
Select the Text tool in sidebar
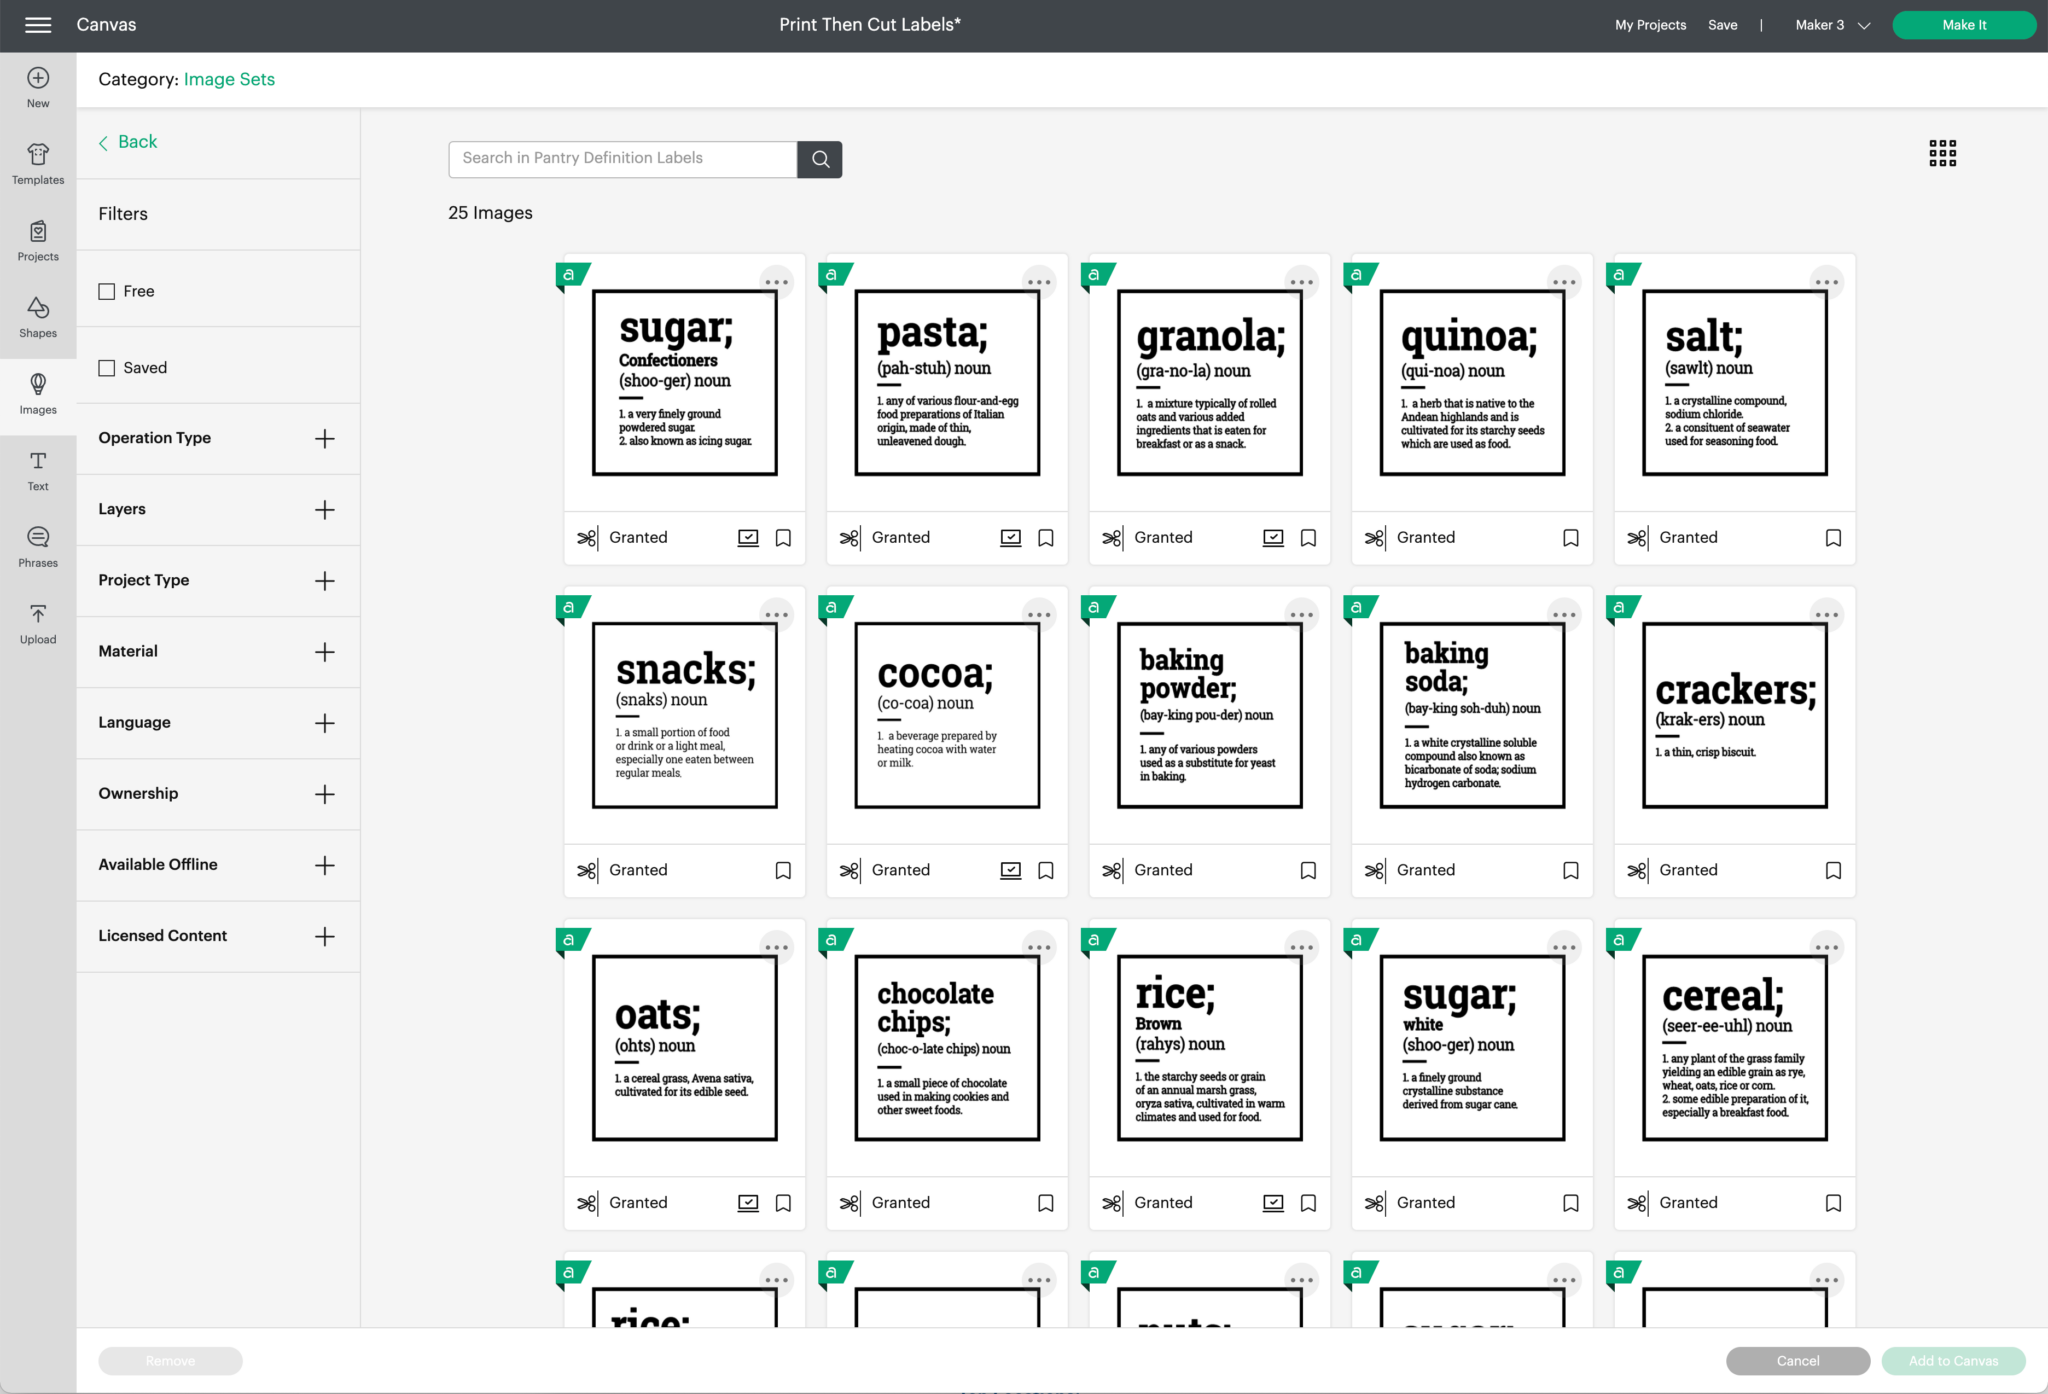tap(38, 470)
